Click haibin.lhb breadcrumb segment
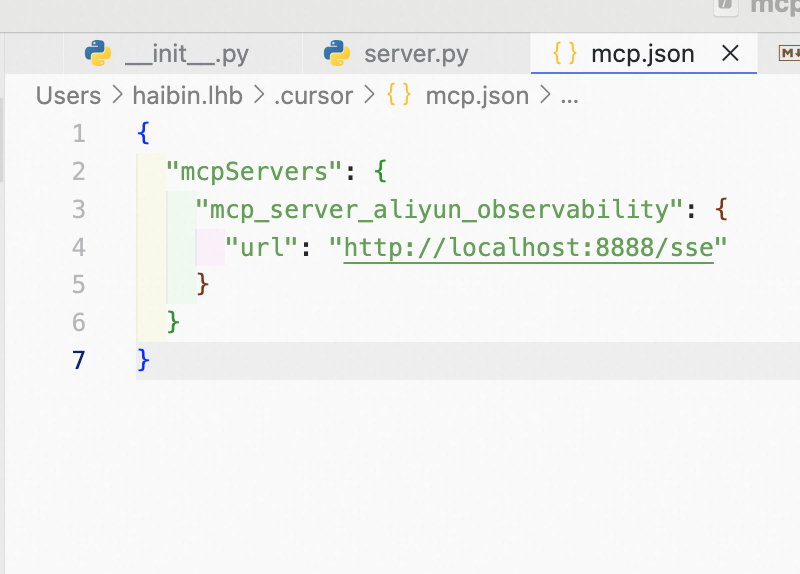800x574 pixels. point(187,96)
